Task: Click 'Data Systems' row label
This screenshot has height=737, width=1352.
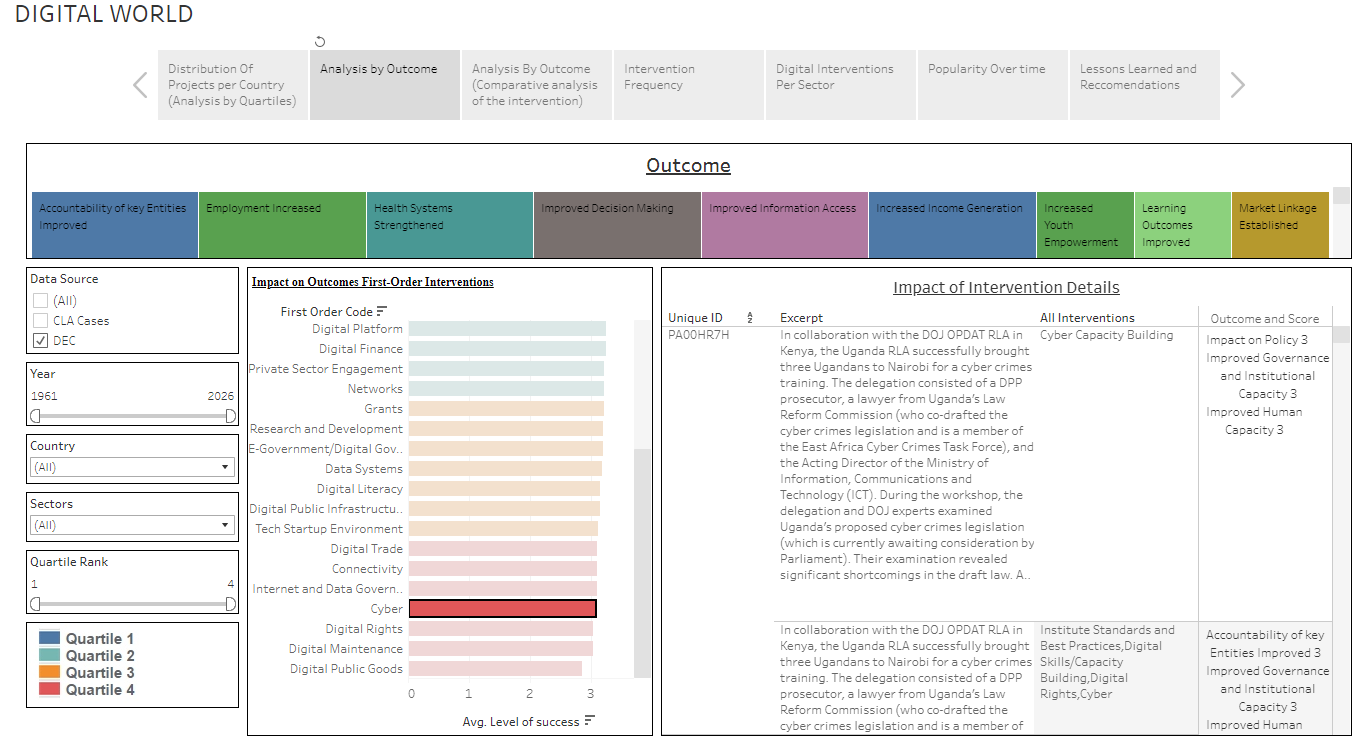Action: click(x=364, y=469)
